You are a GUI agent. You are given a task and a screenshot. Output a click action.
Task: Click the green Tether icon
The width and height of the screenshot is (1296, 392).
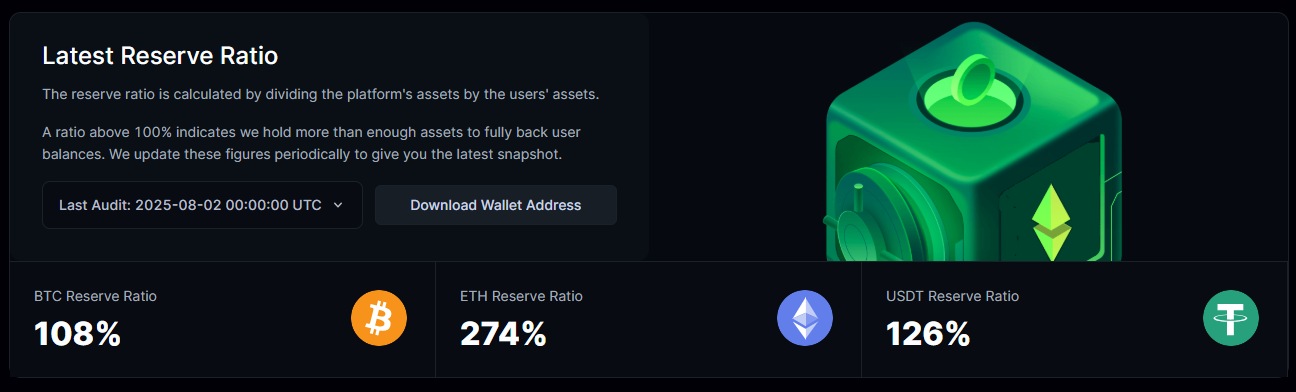(1231, 318)
